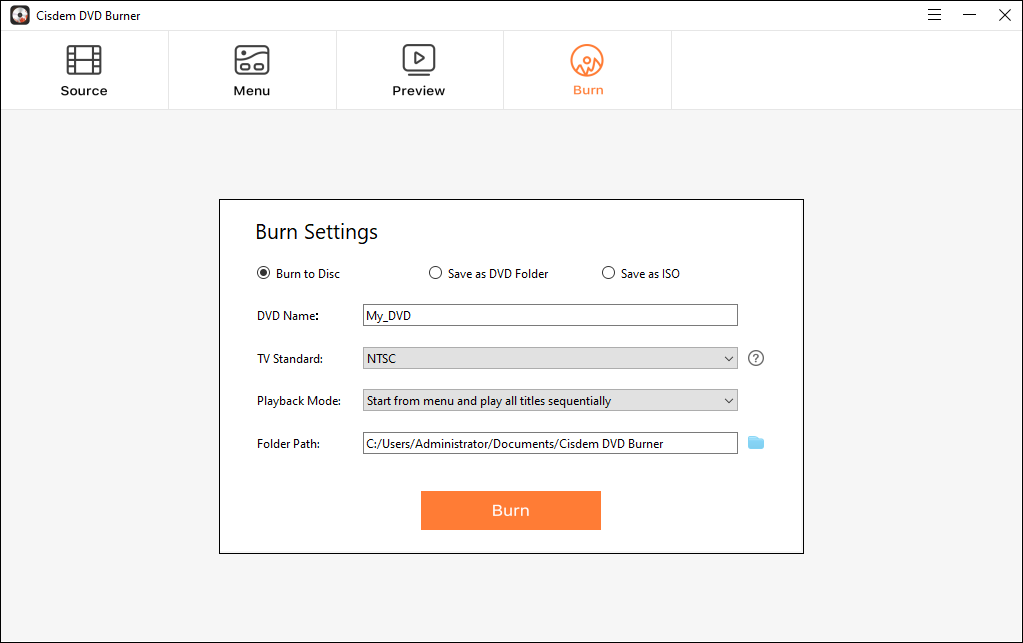Click the DVD Name text field
This screenshot has width=1023, height=643.
pyautogui.click(x=550, y=314)
